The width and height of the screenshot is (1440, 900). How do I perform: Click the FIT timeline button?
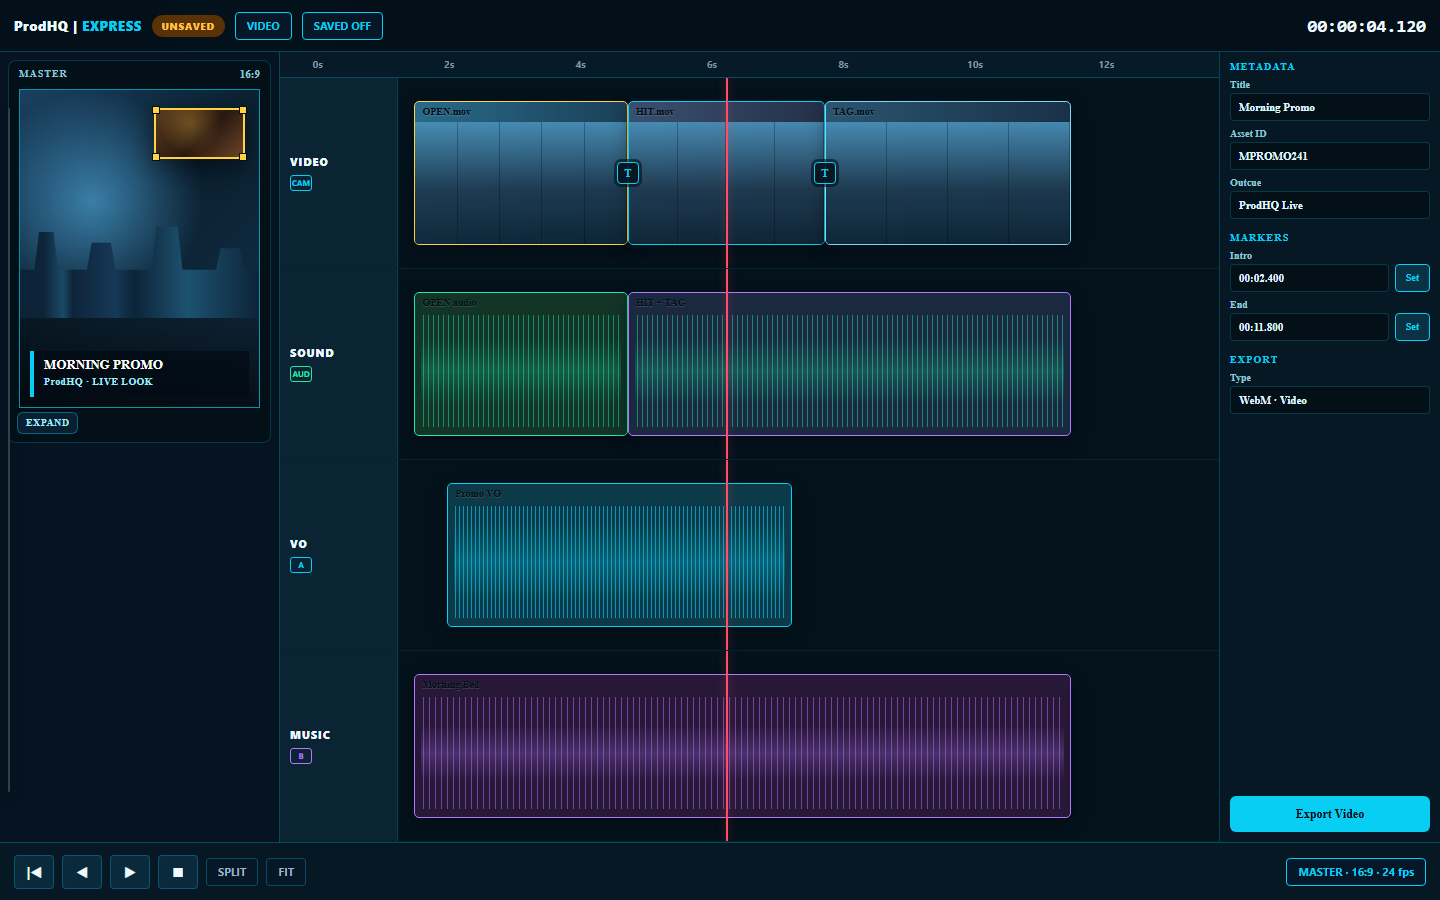click(286, 872)
